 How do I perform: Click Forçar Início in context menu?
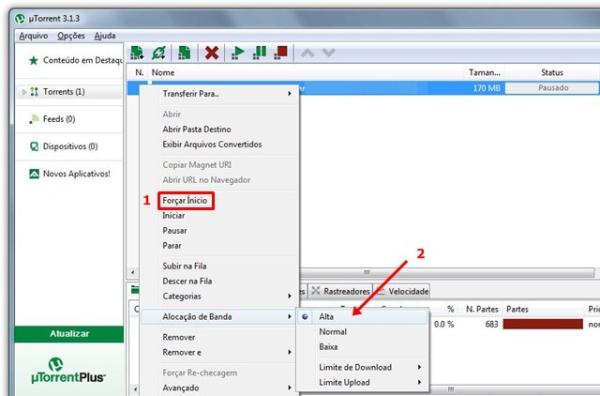pyautogui.click(x=186, y=200)
